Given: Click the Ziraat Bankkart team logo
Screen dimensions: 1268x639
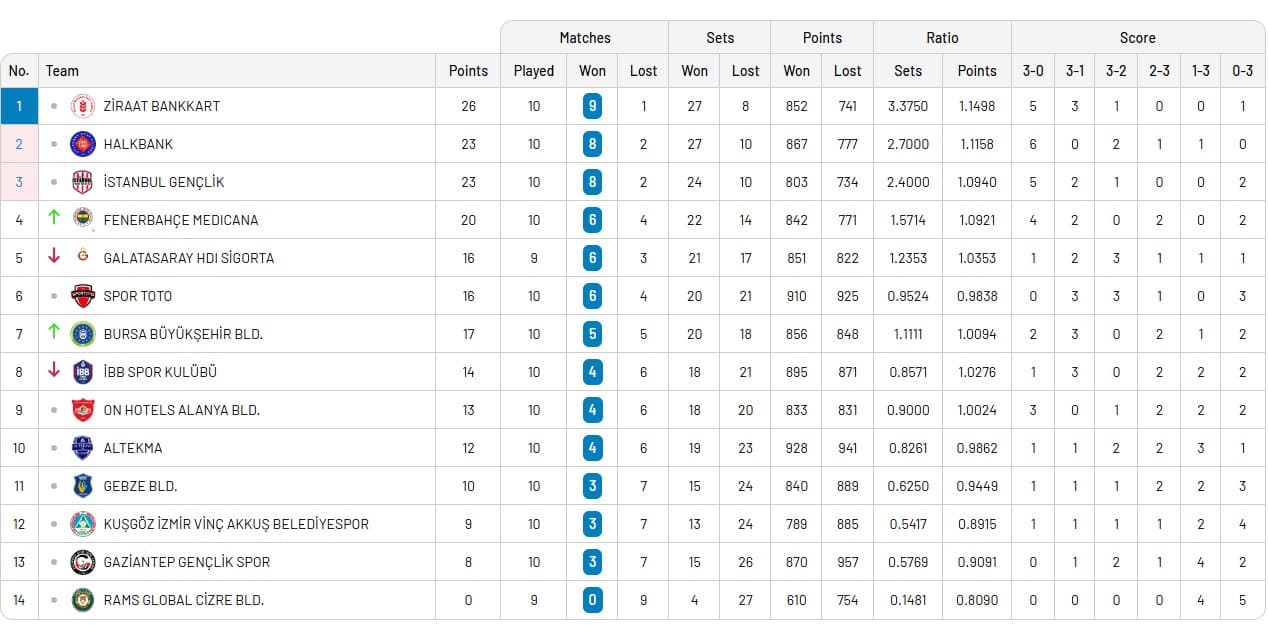Looking at the screenshot, I should (x=83, y=106).
